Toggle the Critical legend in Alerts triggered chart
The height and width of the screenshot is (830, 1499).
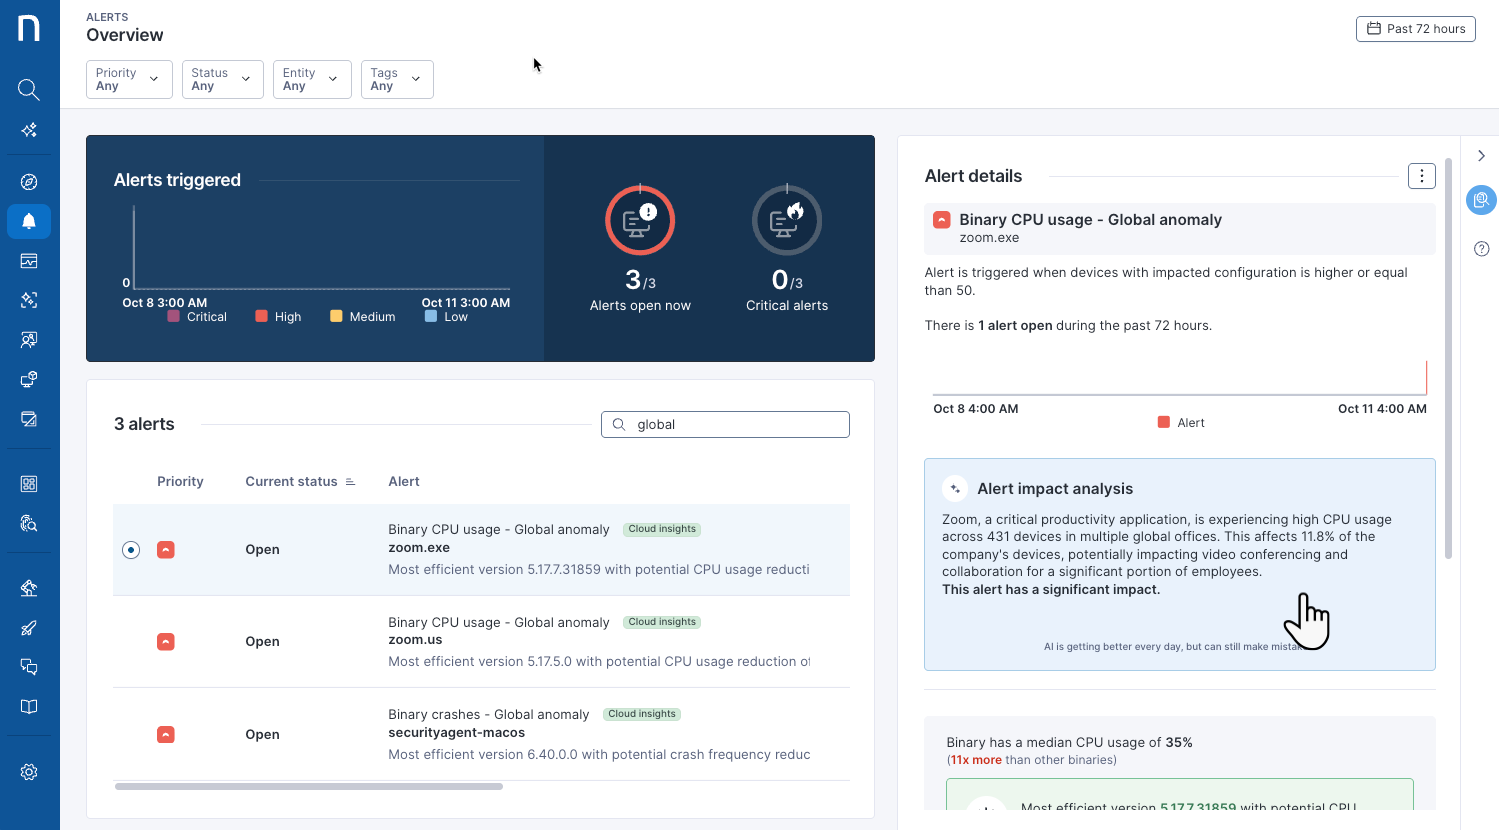197,317
